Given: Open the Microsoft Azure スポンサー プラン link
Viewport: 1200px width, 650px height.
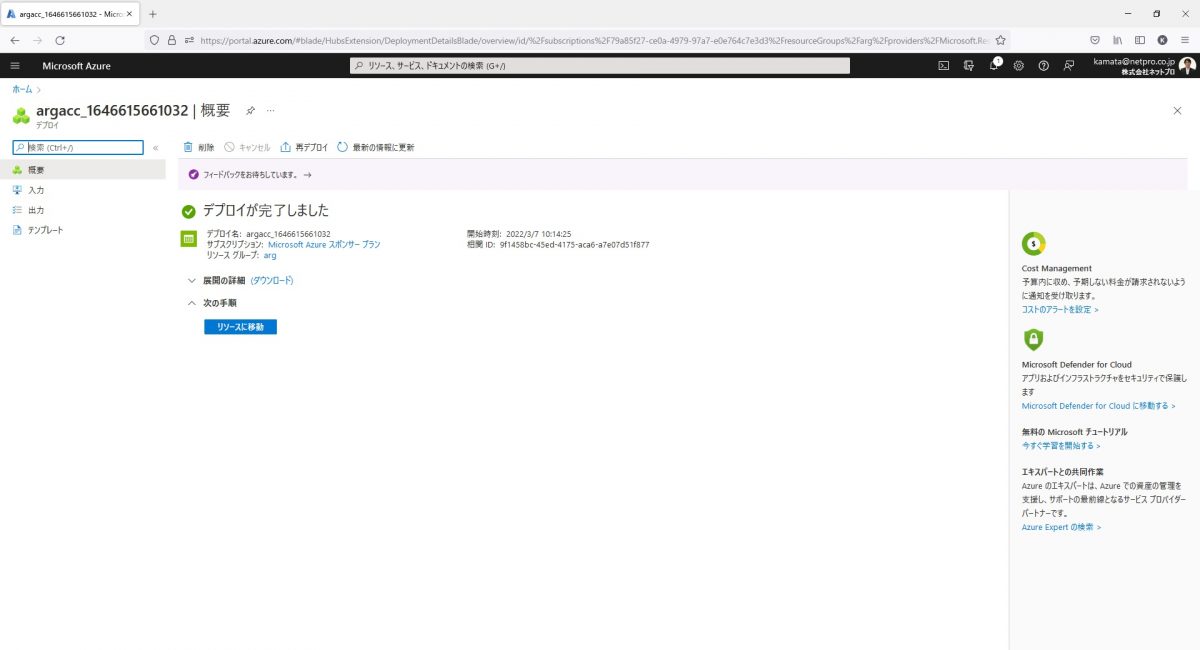Looking at the screenshot, I should point(324,244).
